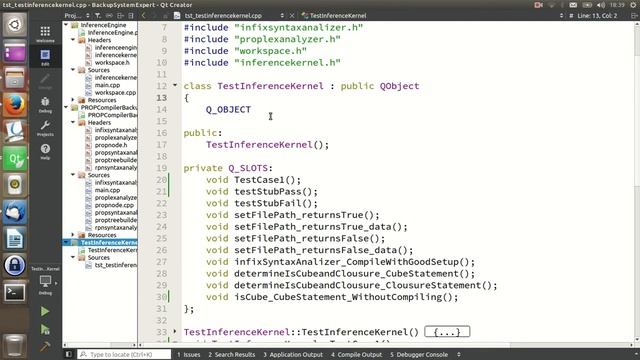Open the TestInferenceKernel symbol dropdown
640x360 pixels.
433,16
